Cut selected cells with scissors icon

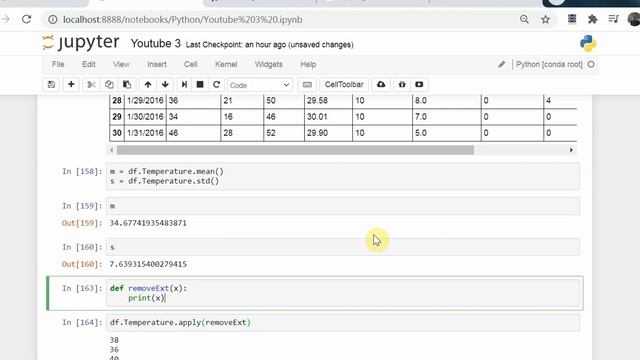[x=91, y=84]
